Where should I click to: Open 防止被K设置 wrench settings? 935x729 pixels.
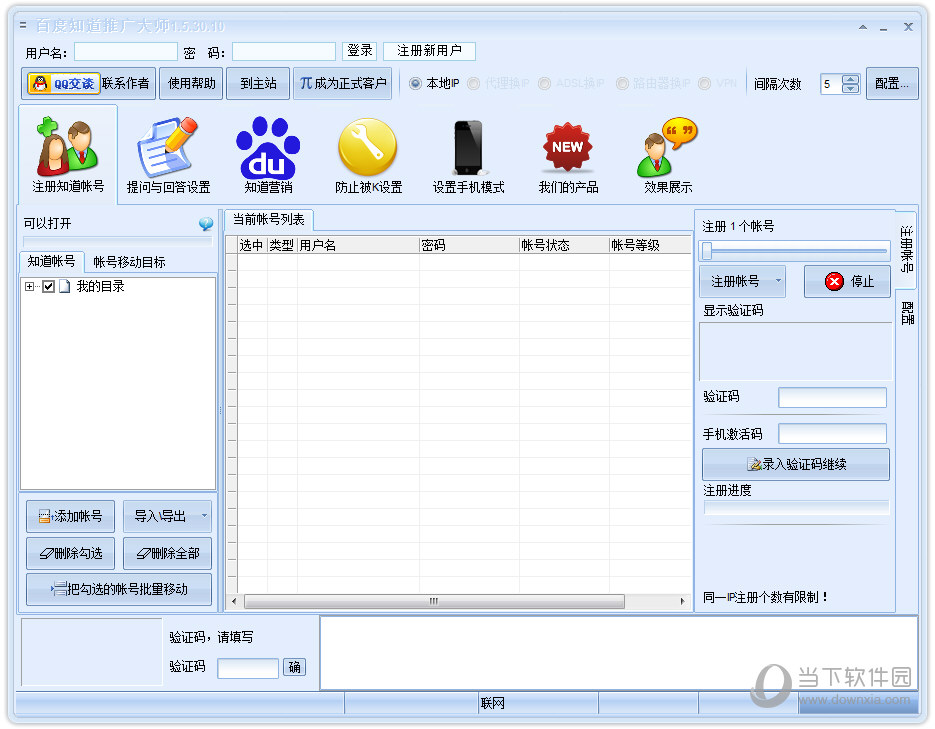[x=368, y=155]
